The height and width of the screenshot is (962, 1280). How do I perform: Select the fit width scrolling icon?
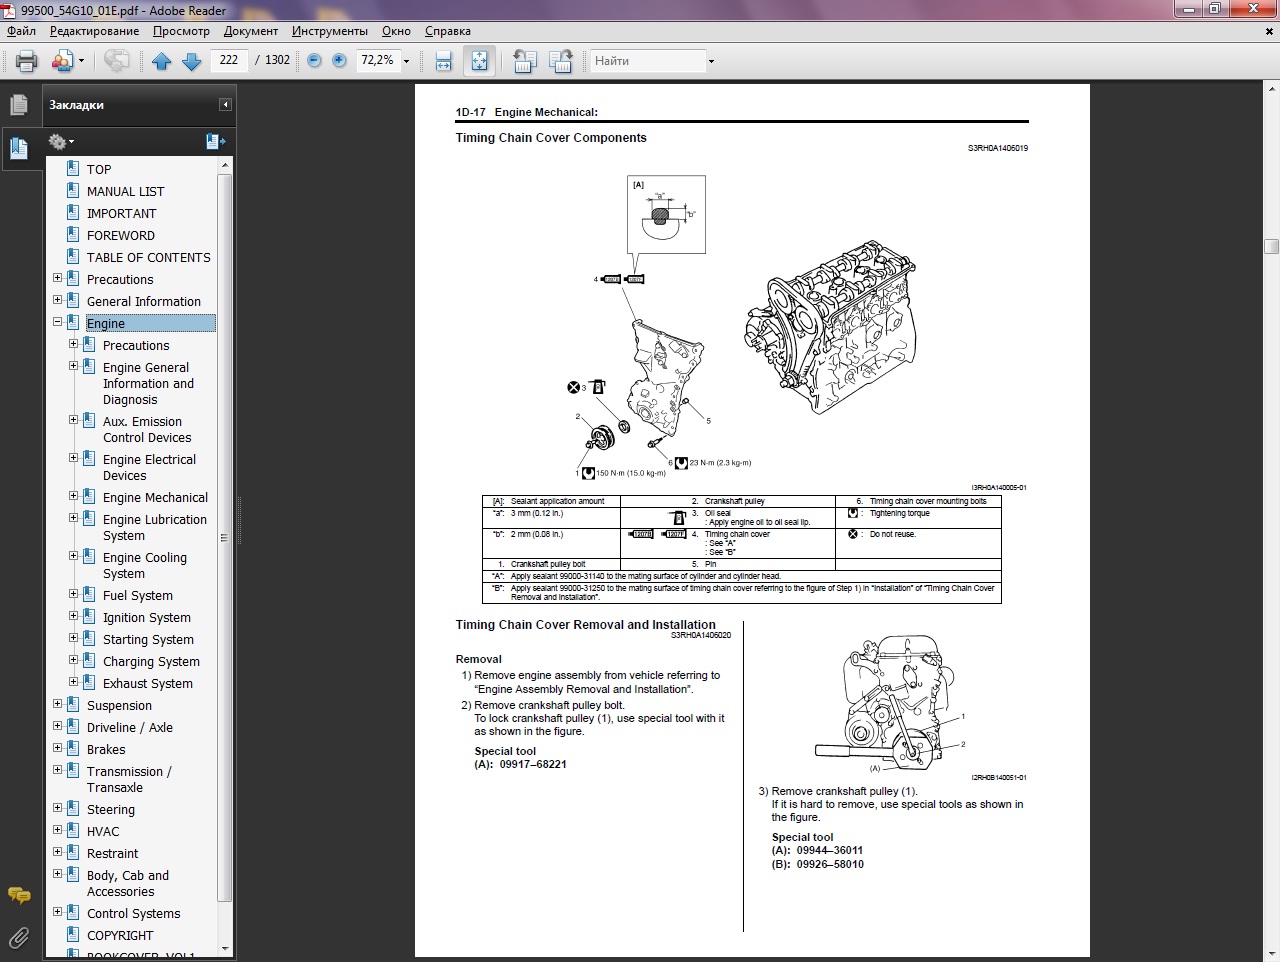(x=444, y=61)
